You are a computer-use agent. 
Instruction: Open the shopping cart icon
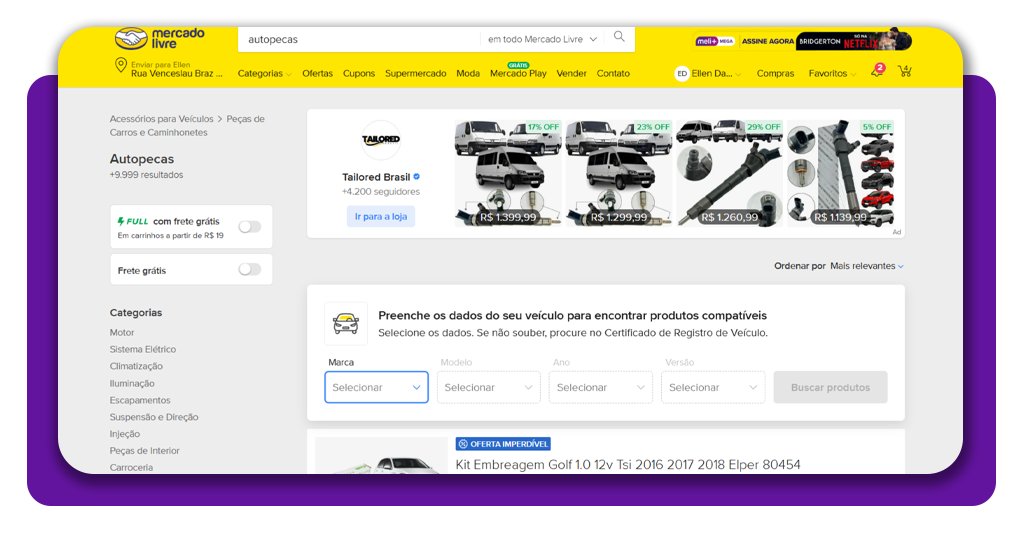pos(904,71)
